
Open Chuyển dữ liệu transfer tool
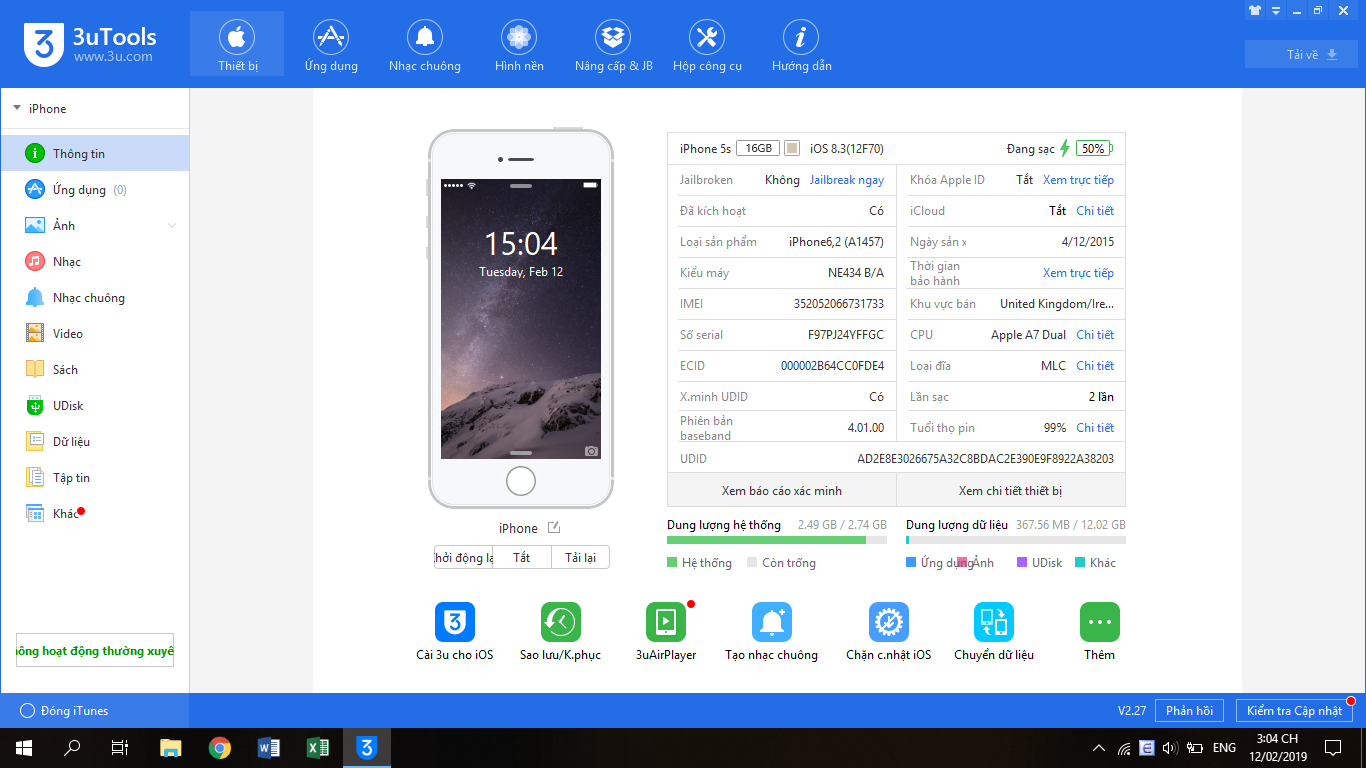click(x=994, y=622)
